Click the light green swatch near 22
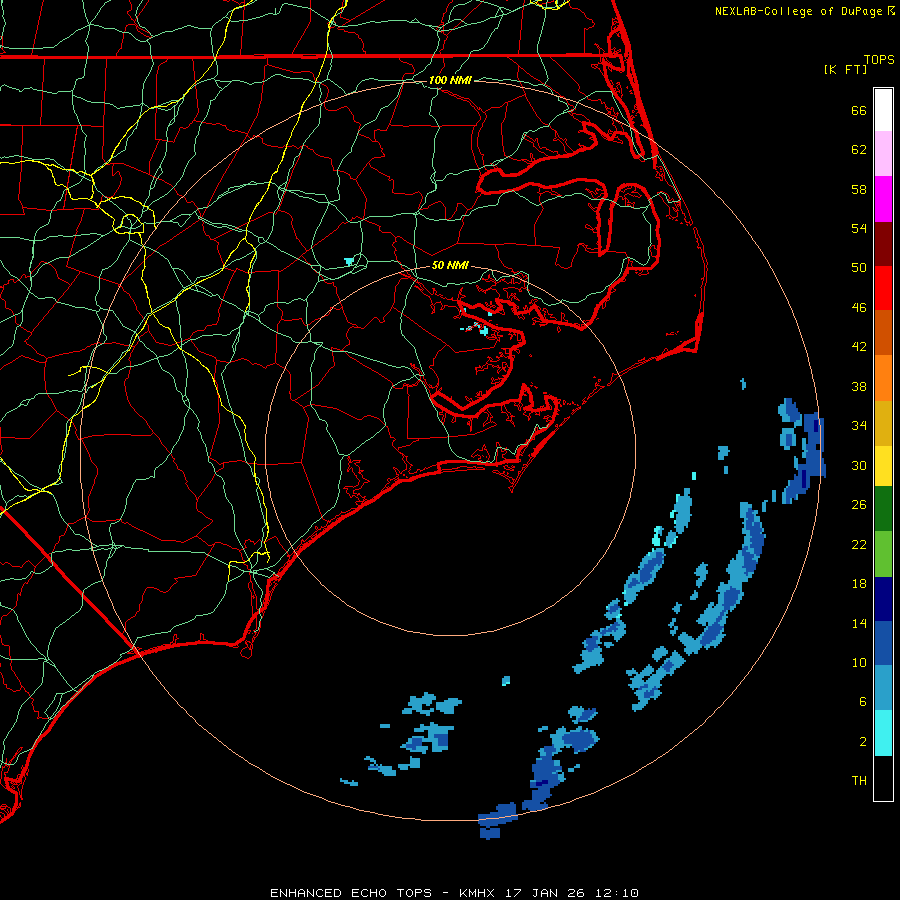 [883, 554]
